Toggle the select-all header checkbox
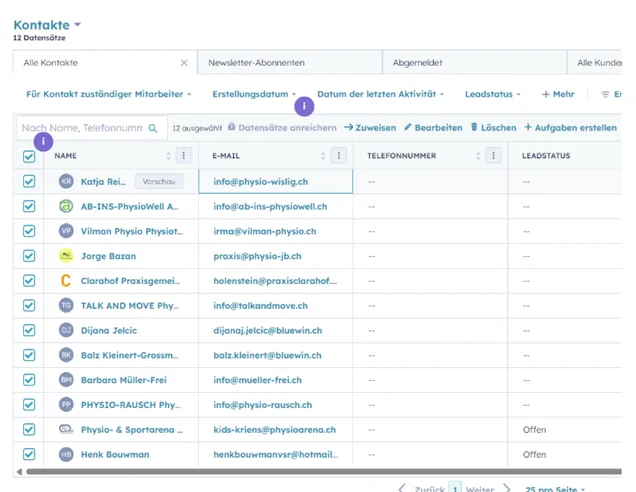This screenshot has height=492, width=636. 29,157
